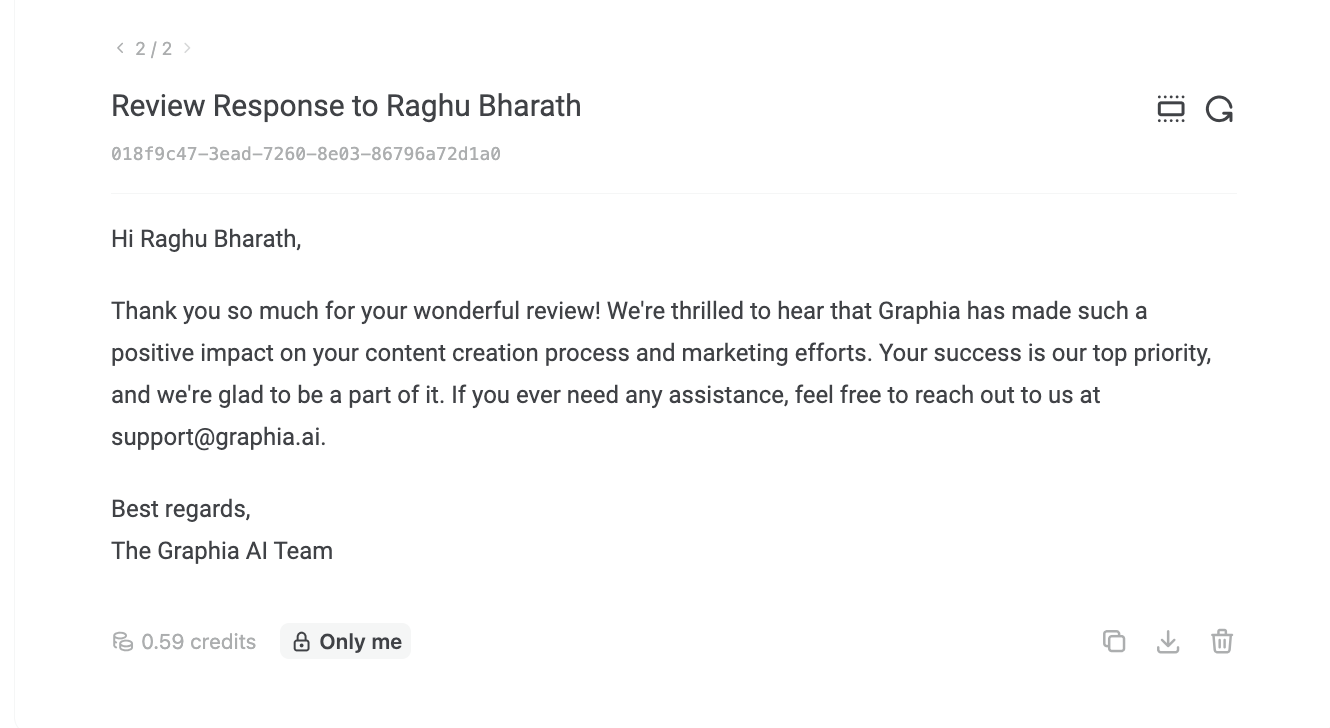Go to the next response version

[187, 48]
